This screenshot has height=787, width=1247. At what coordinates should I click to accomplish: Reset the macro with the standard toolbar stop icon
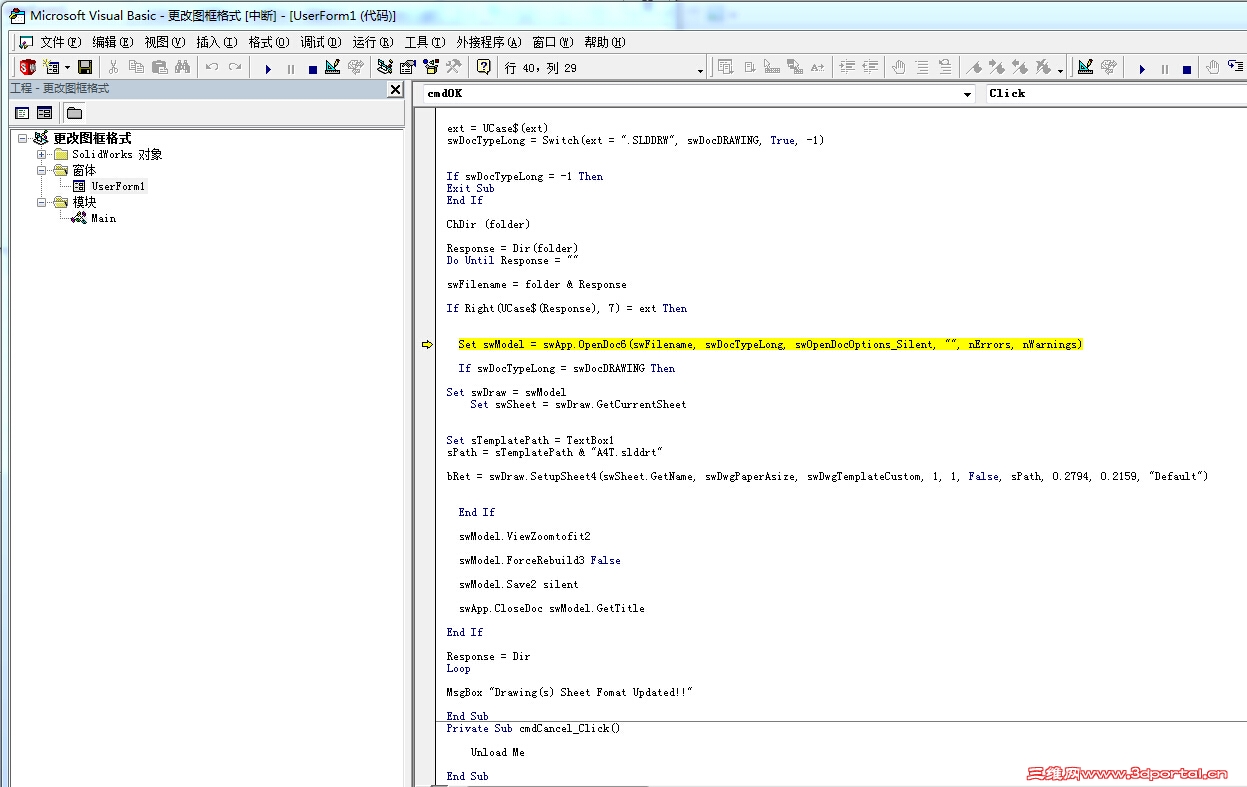click(x=312, y=68)
